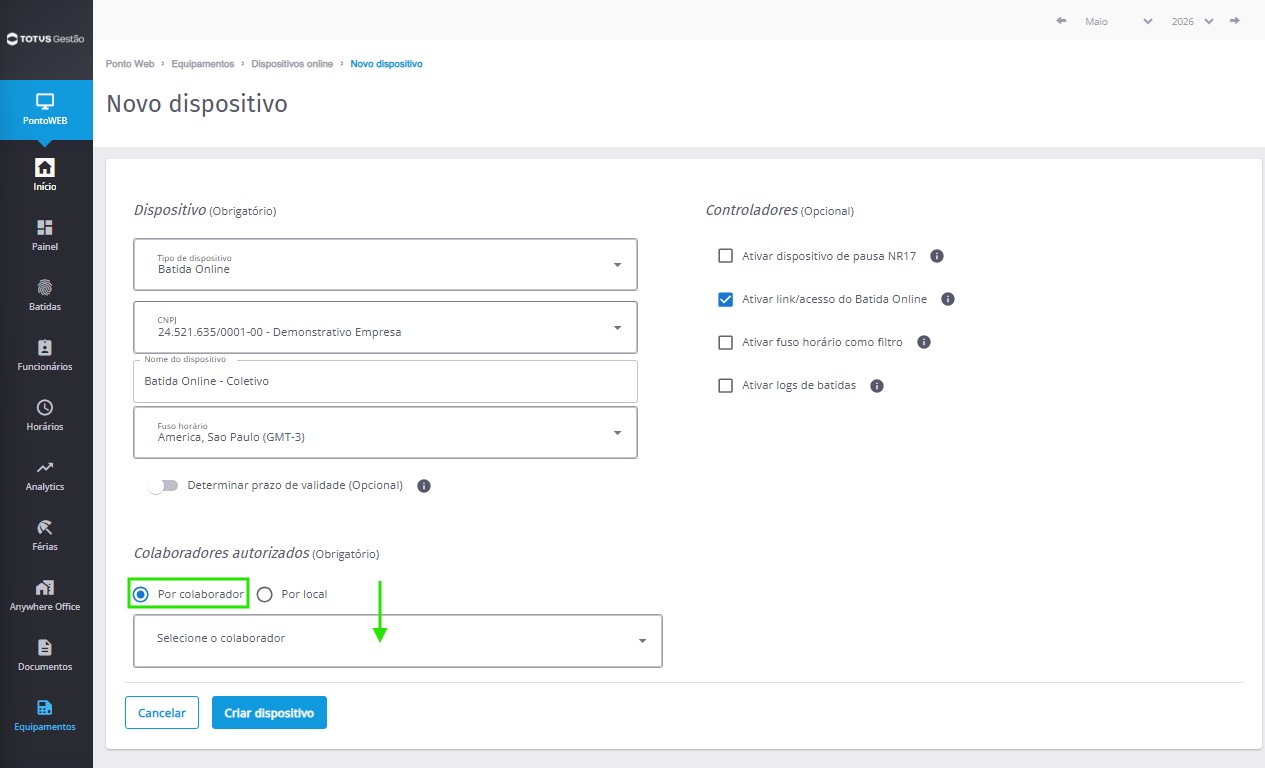Open the CNPJ dropdown
1265x768 pixels.
(385, 327)
